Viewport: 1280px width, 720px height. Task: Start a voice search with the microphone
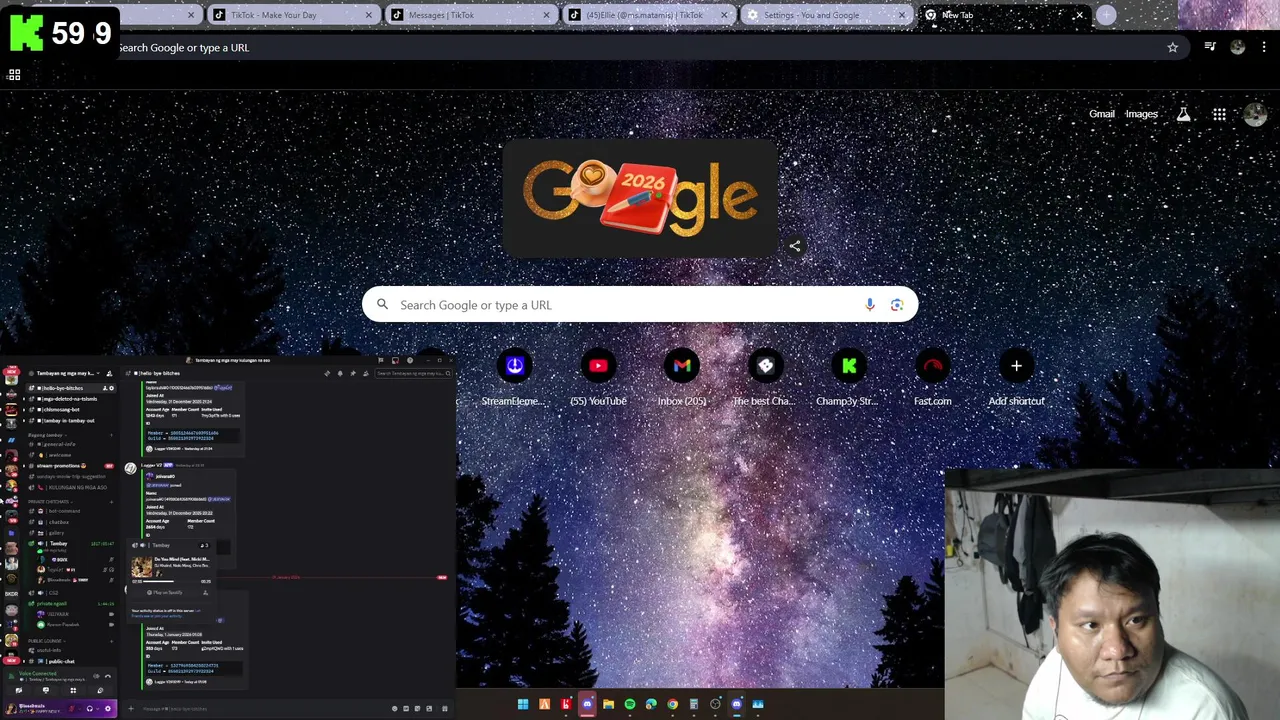click(x=869, y=305)
